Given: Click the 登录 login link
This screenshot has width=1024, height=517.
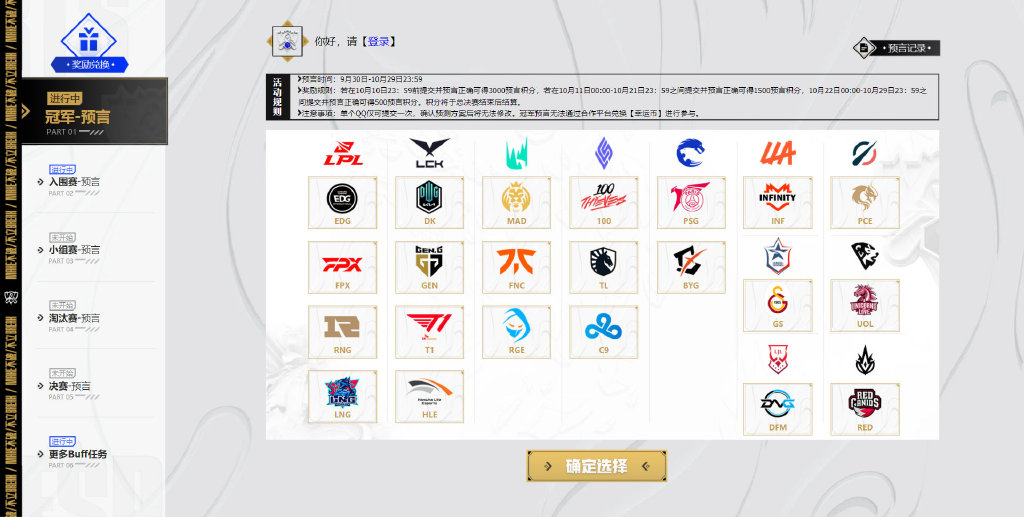Looking at the screenshot, I should click(378, 41).
